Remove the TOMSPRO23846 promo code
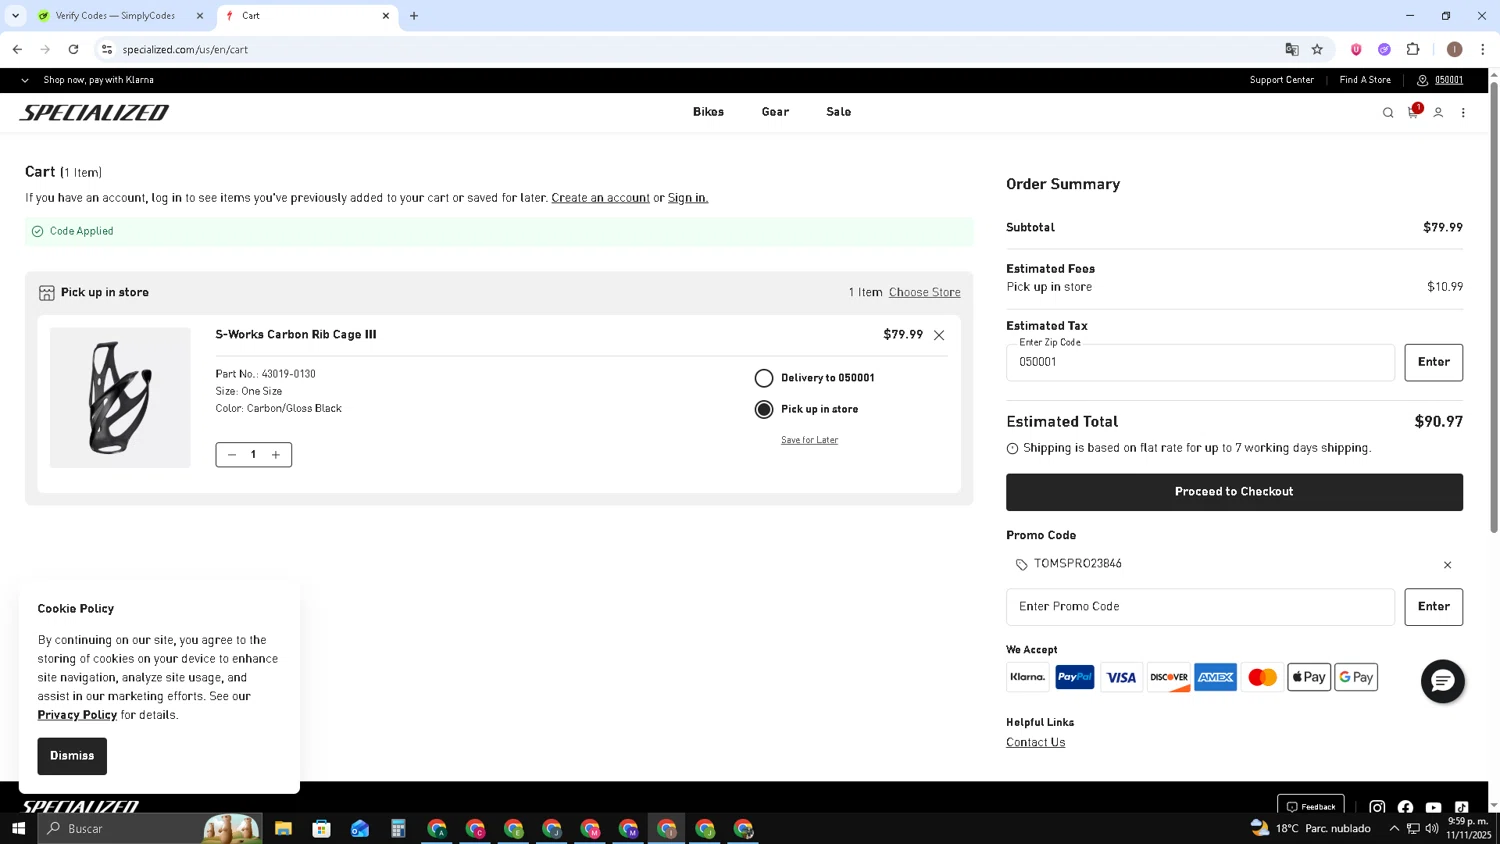The image size is (1500, 844). [1447, 565]
